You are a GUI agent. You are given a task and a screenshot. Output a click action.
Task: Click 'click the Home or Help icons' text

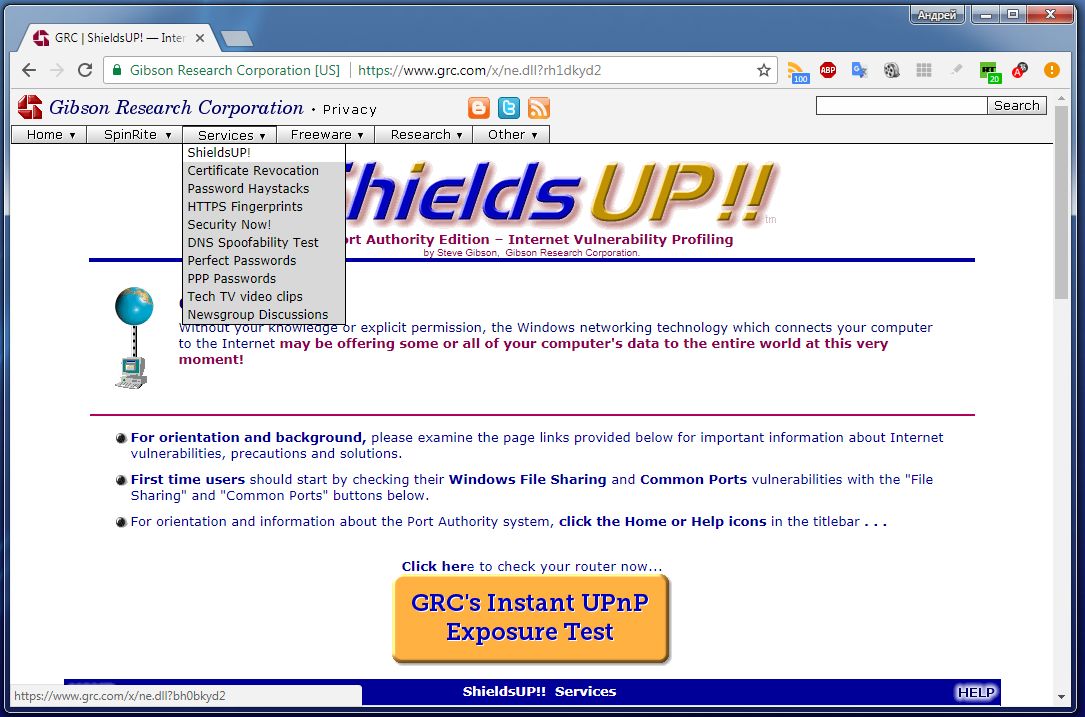click(x=663, y=522)
